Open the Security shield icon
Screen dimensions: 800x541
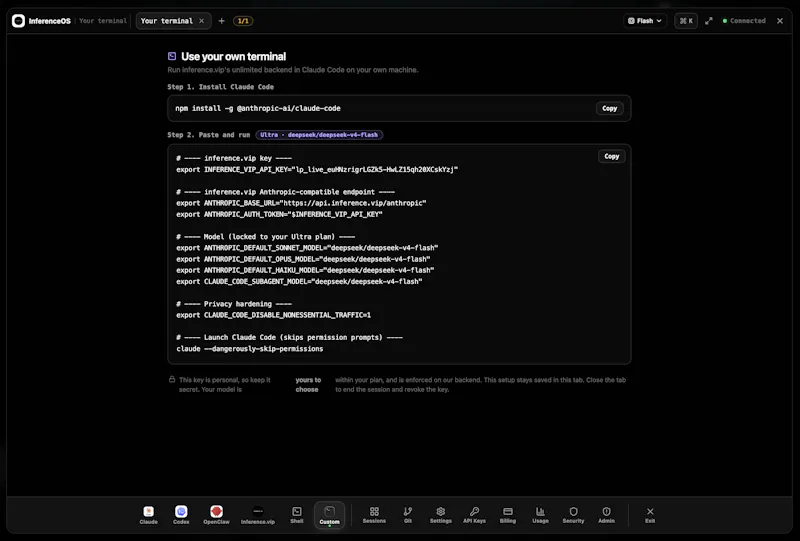click(573, 514)
